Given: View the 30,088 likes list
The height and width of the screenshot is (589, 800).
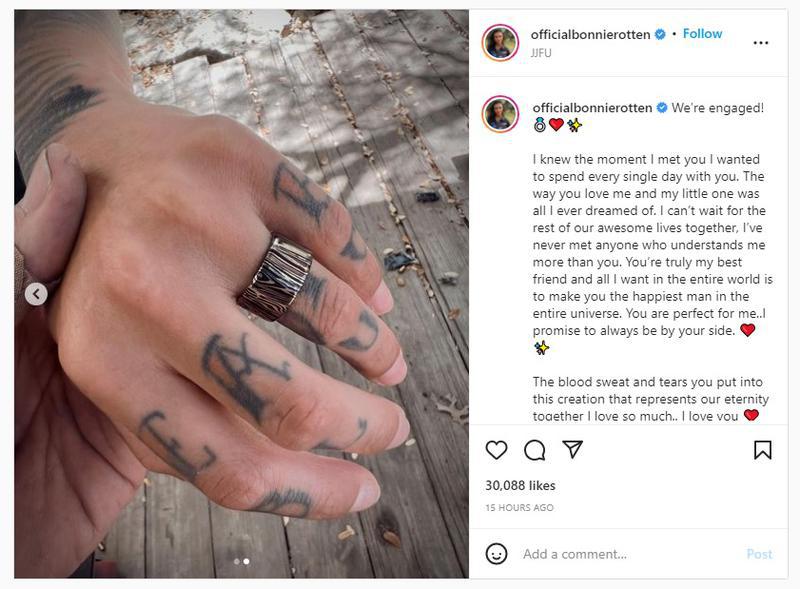Looking at the screenshot, I should [x=520, y=485].
